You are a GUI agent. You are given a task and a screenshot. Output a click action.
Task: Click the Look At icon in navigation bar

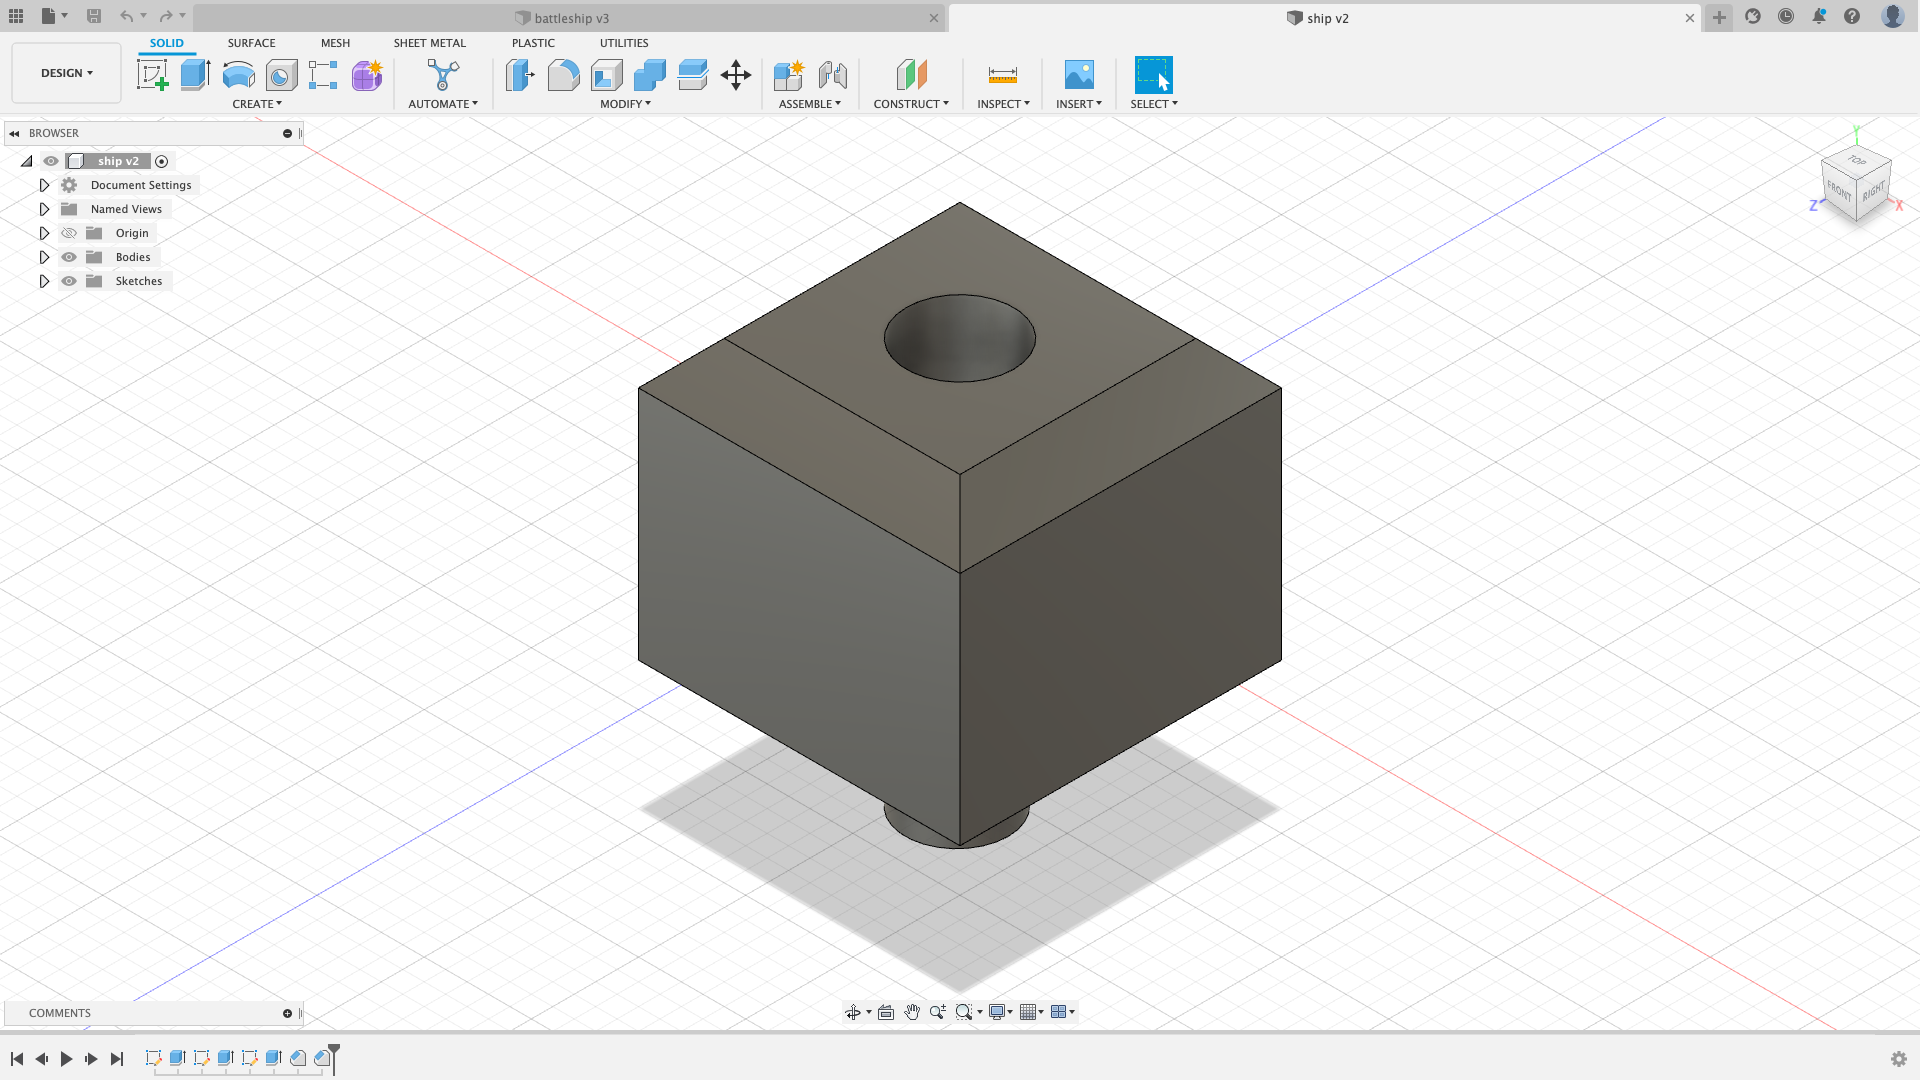coord(886,1012)
